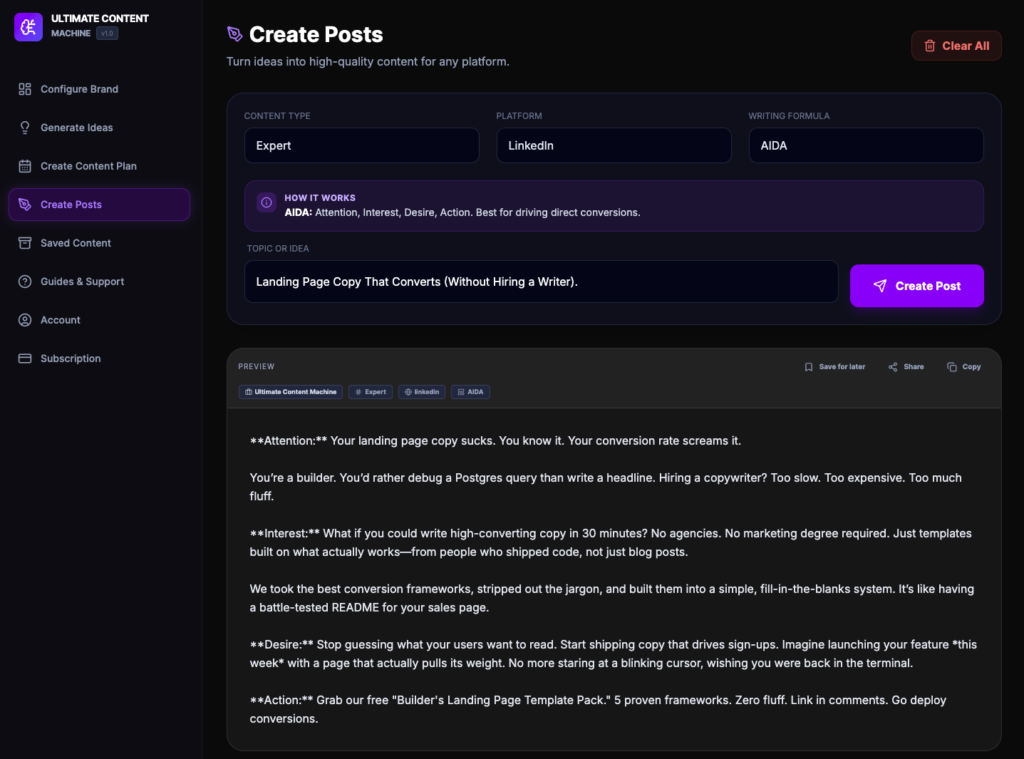Click the Saved Content archive icon
Viewport: 1024px width, 759px height.
click(25, 243)
